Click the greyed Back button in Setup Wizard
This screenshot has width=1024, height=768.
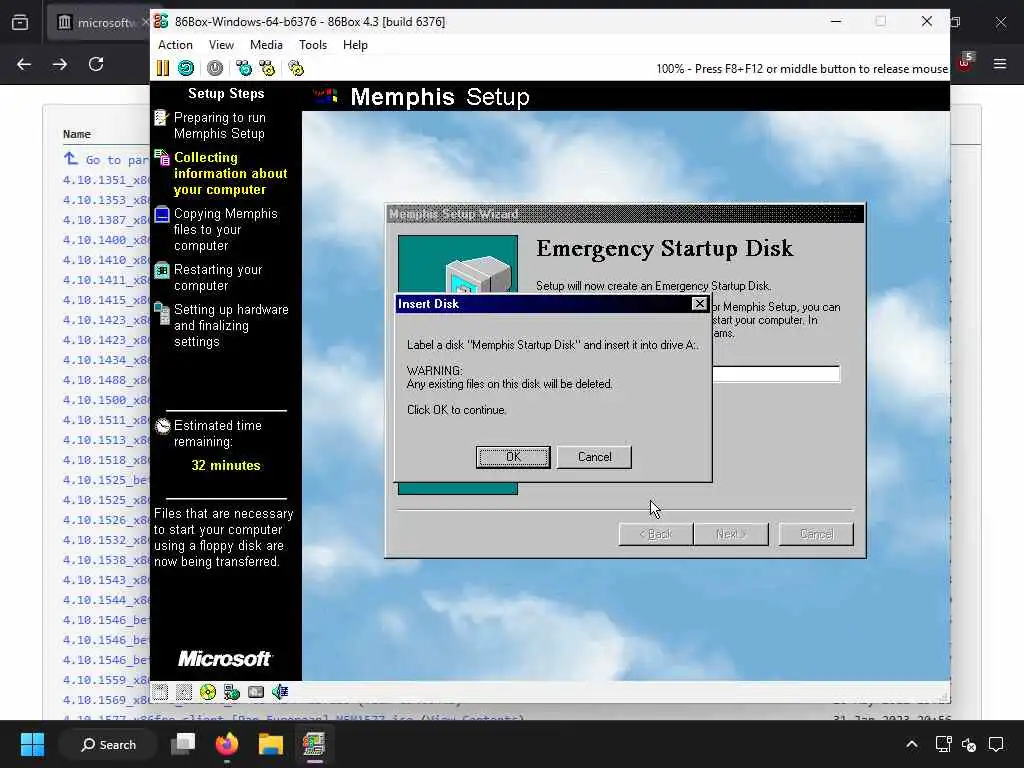(656, 534)
